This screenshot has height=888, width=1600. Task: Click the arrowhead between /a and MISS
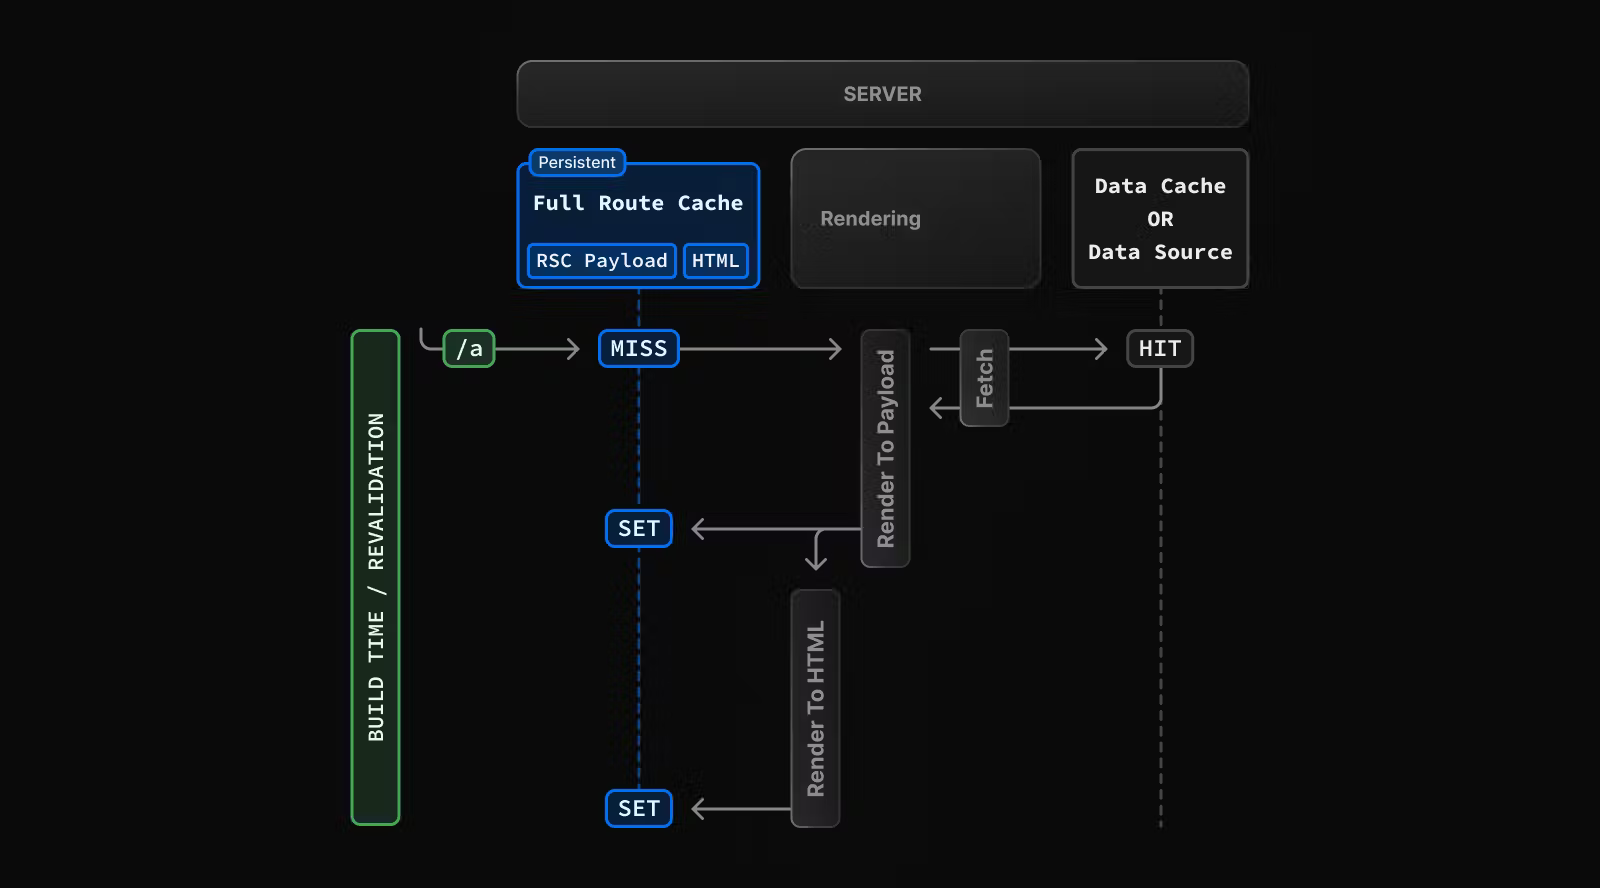pos(574,349)
